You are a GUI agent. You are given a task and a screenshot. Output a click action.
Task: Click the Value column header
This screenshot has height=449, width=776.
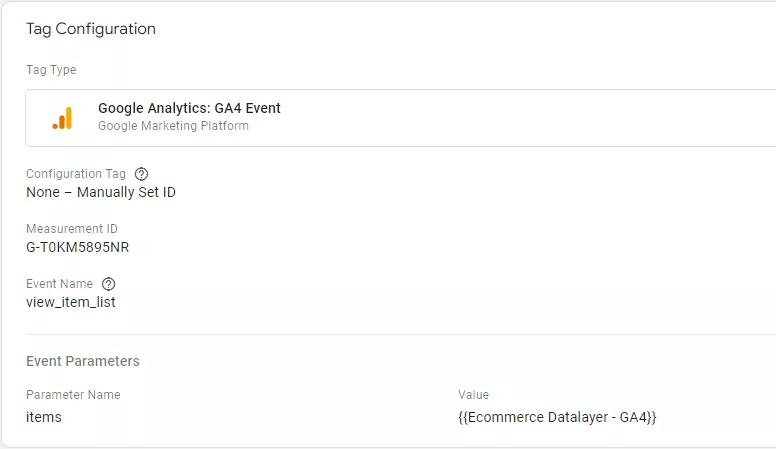tap(473, 395)
